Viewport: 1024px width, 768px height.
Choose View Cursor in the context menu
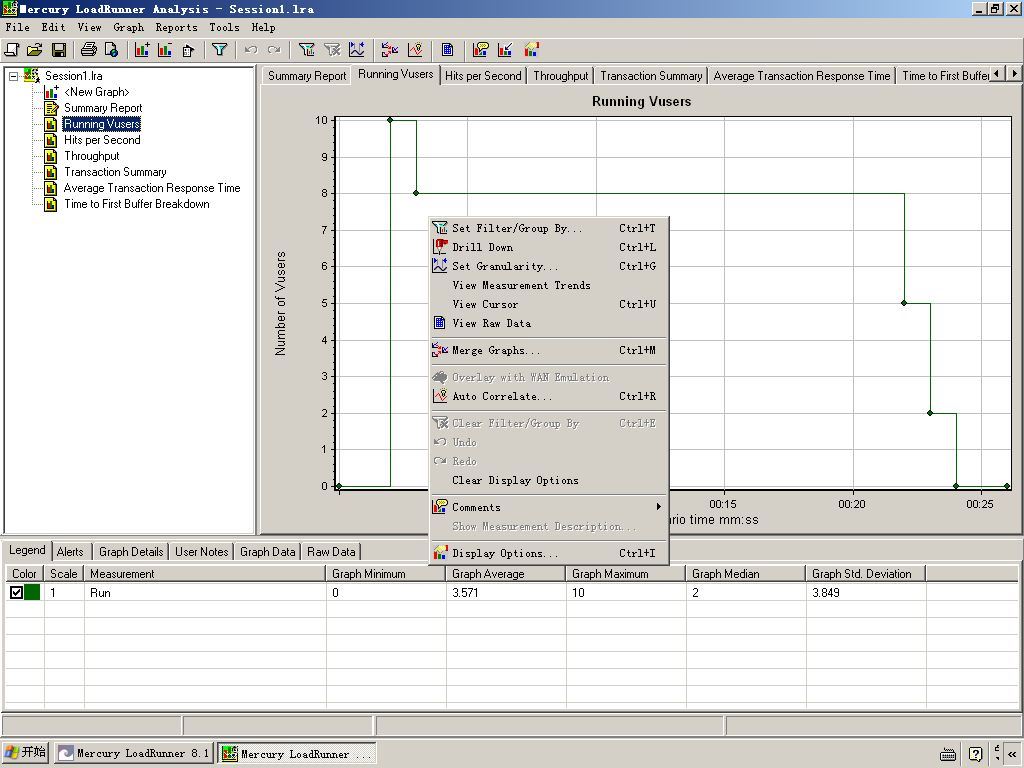[549, 304]
